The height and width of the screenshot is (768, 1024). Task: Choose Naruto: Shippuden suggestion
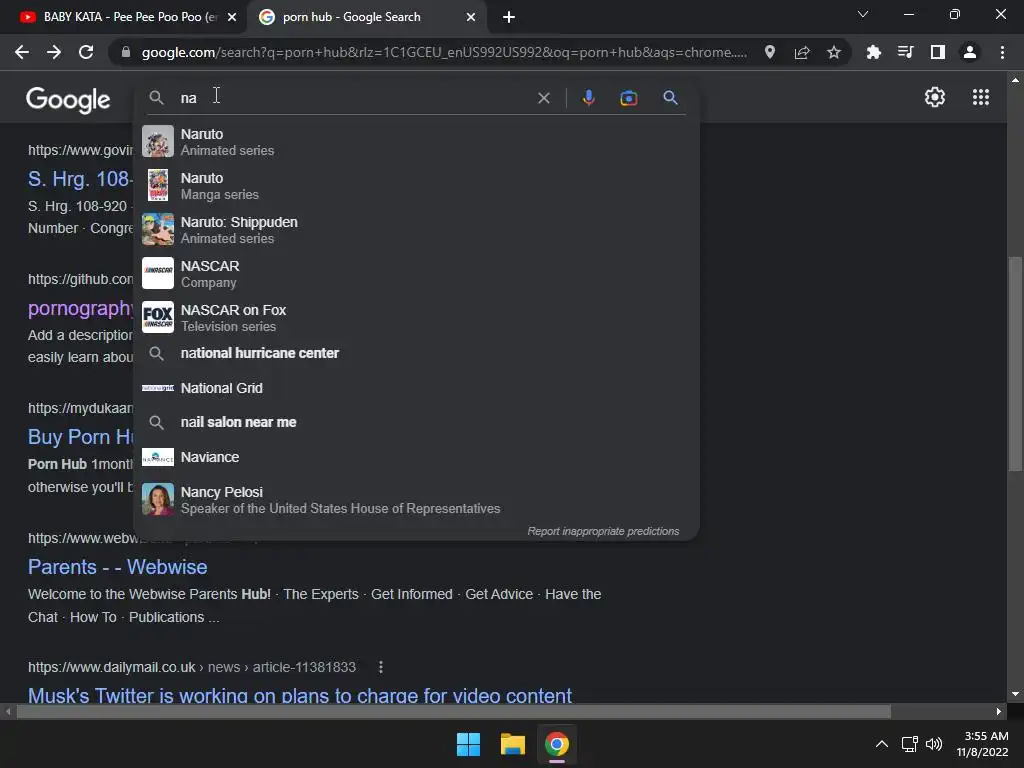(x=416, y=230)
